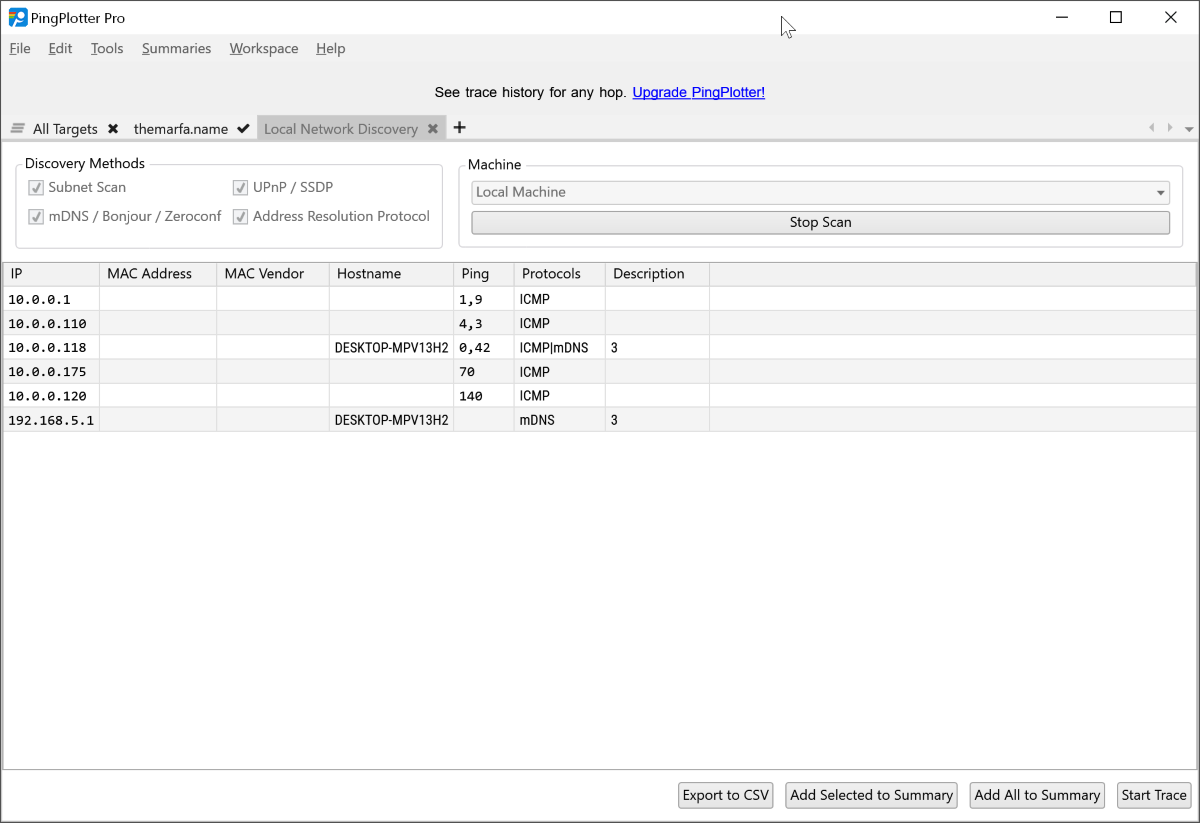Open the Edit menu

[60, 49]
